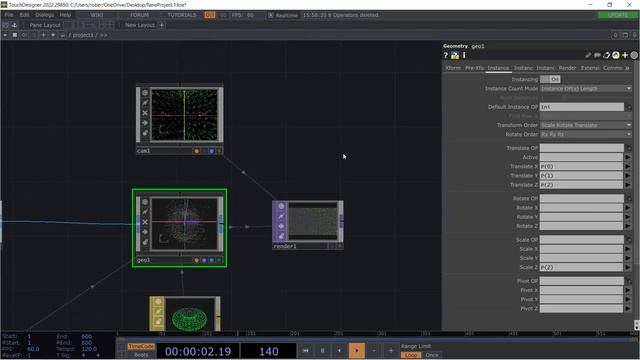Click the orange play forward button
The height and width of the screenshot is (360, 640).
pos(356,351)
